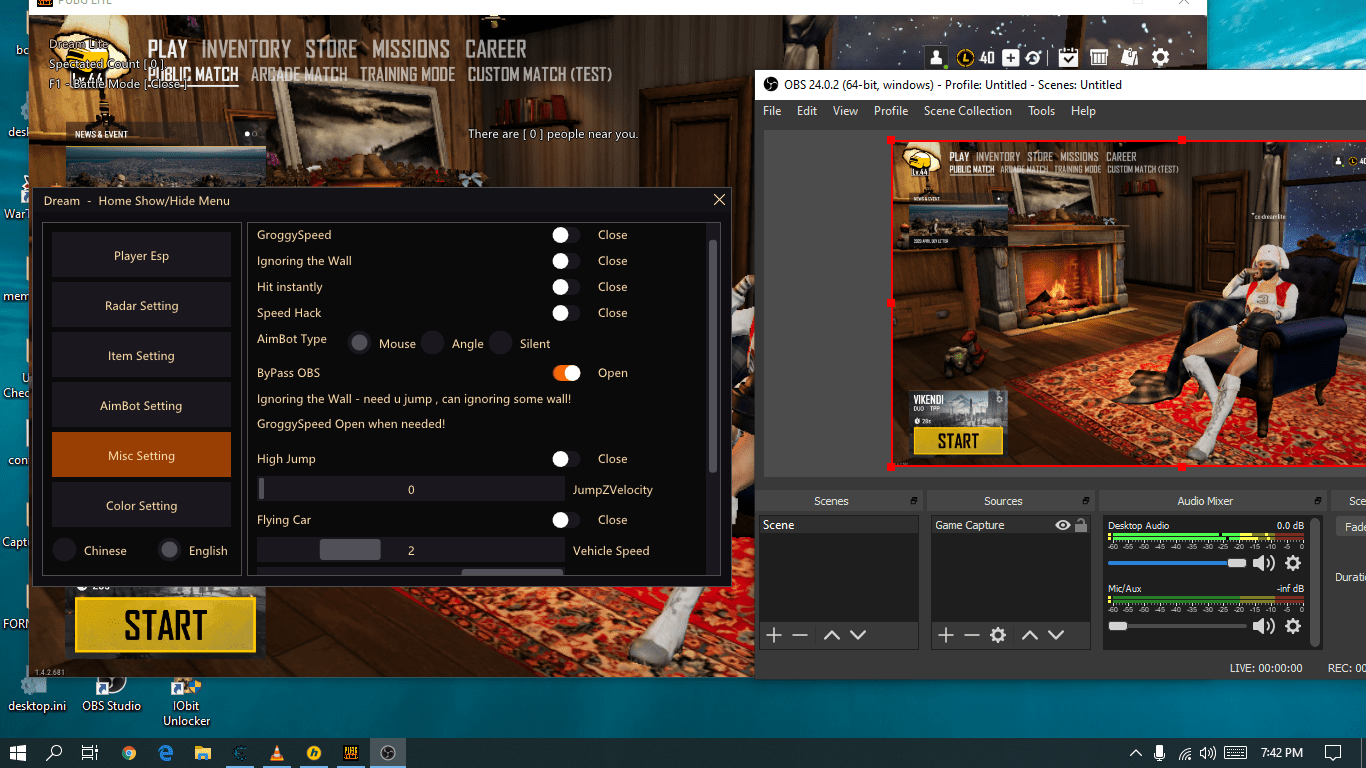The height and width of the screenshot is (768, 1366).
Task: Remove the selected source with the Sources minus icon
Action: (x=971, y=635)
